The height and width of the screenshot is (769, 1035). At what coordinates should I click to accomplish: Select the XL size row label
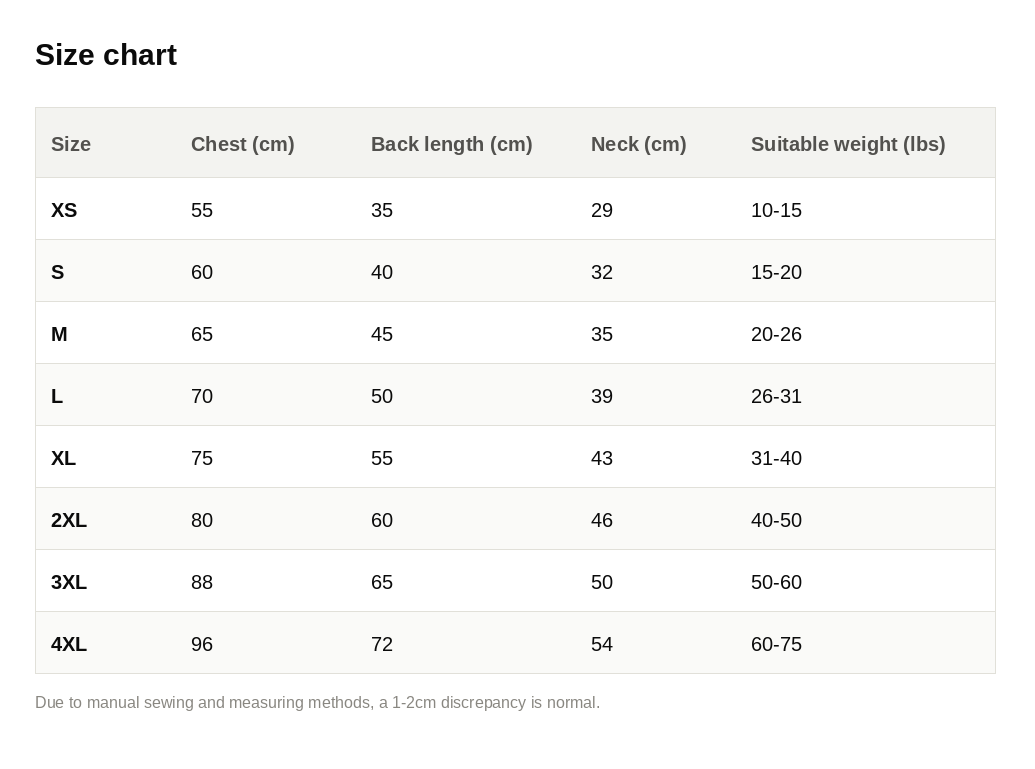click(x=63, y=458)
